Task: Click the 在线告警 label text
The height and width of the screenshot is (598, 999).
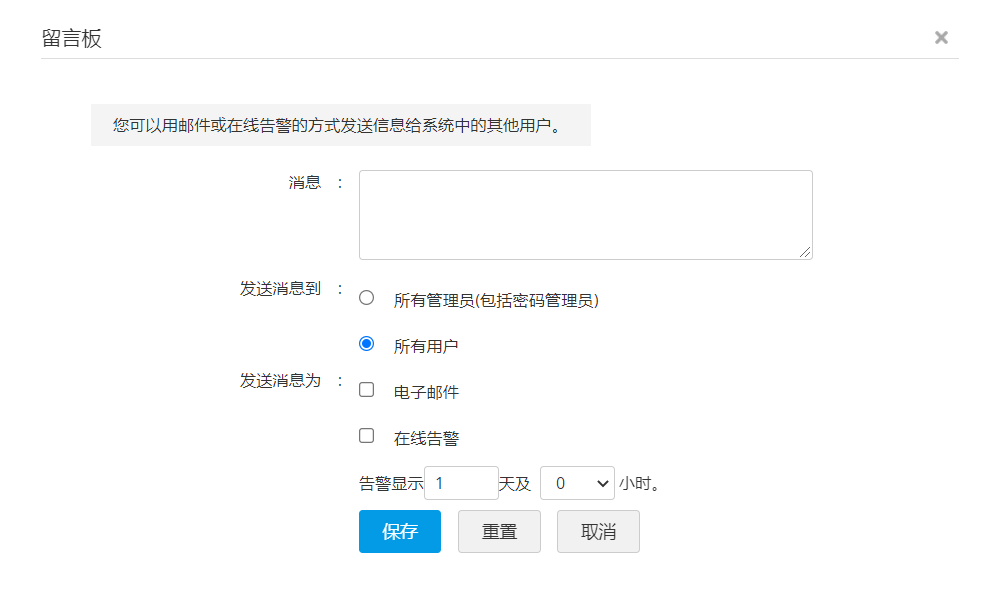Action: [426, 438]
